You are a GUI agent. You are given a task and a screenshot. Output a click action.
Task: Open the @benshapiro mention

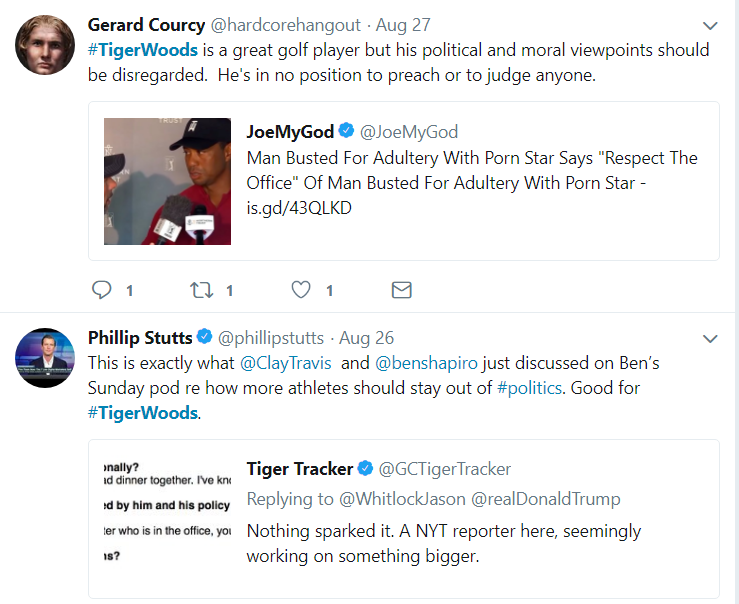point(427,363)
